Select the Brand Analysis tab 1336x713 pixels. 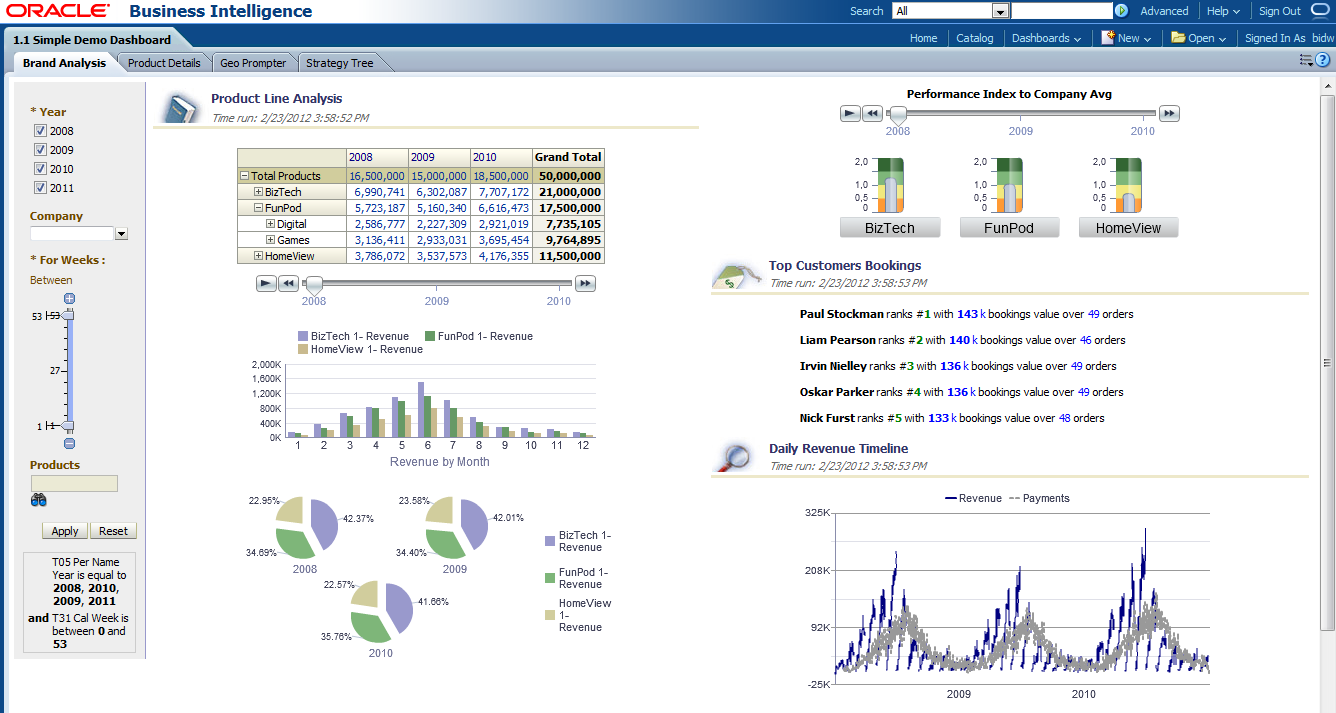coord(64,63)
